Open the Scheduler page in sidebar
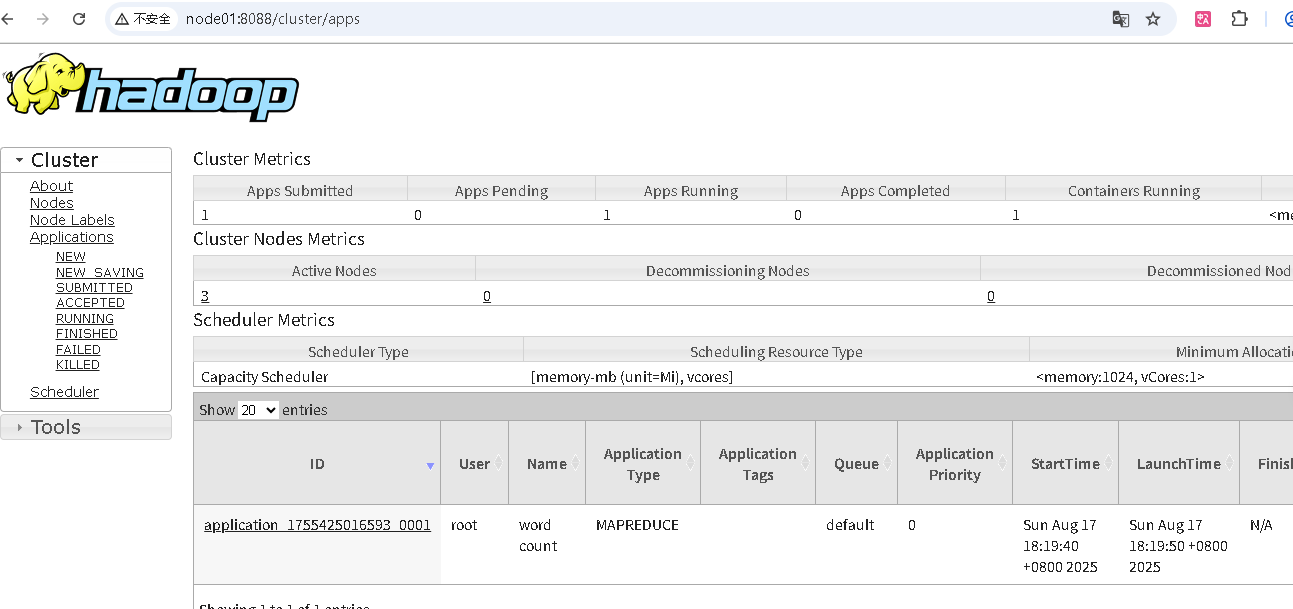Image resolution: width=1293 pixels, height=609 pixels. coord(64,392)
